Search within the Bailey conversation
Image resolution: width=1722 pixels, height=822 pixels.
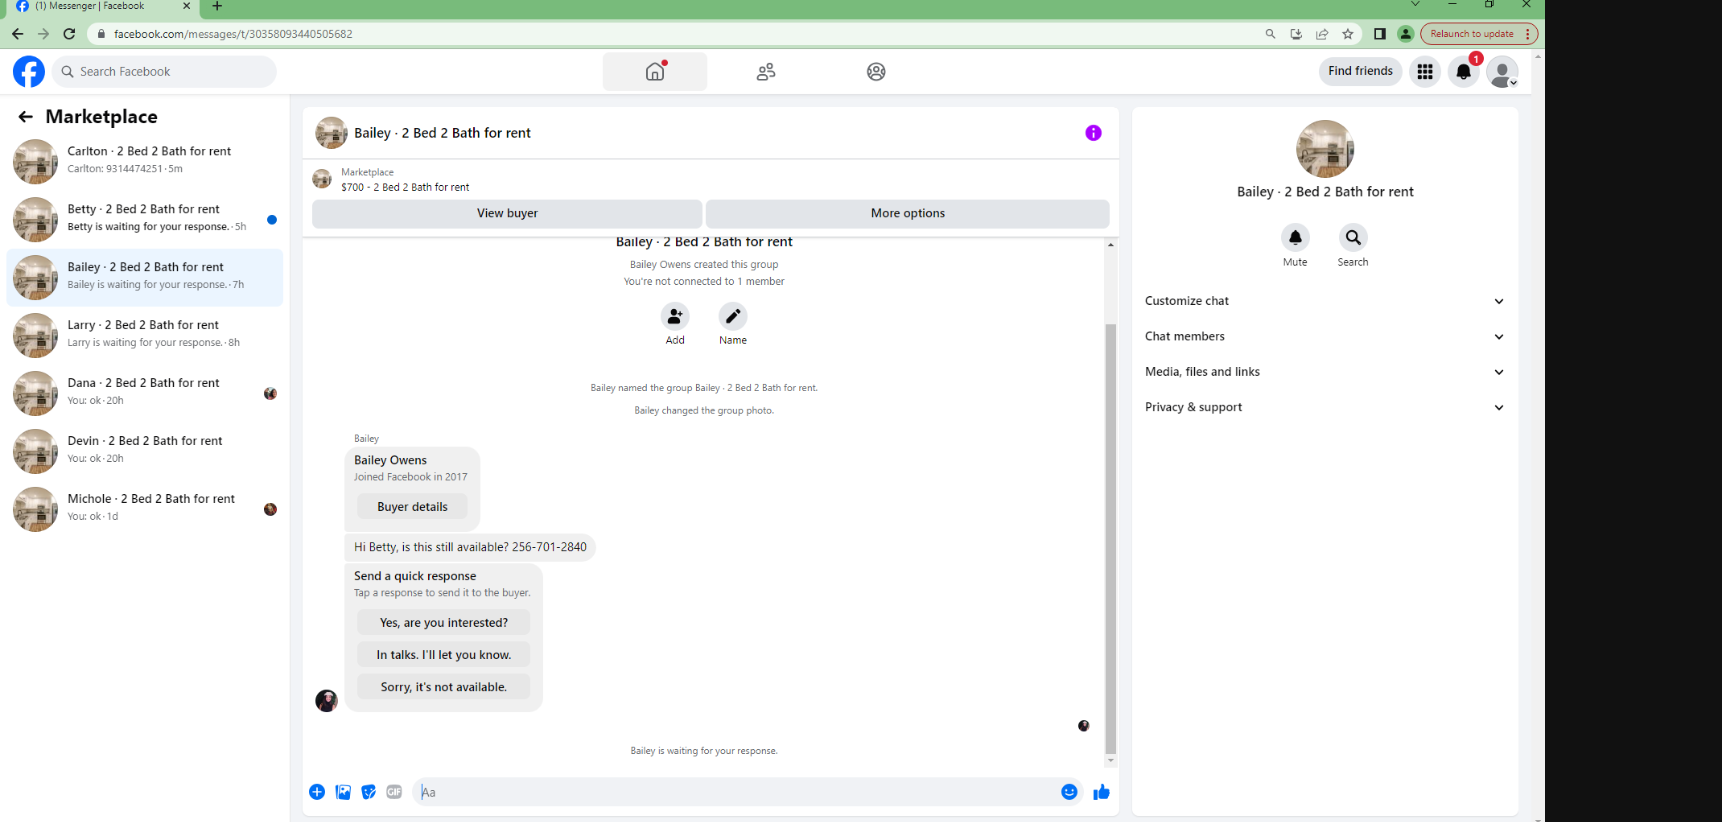point(1353,237)
